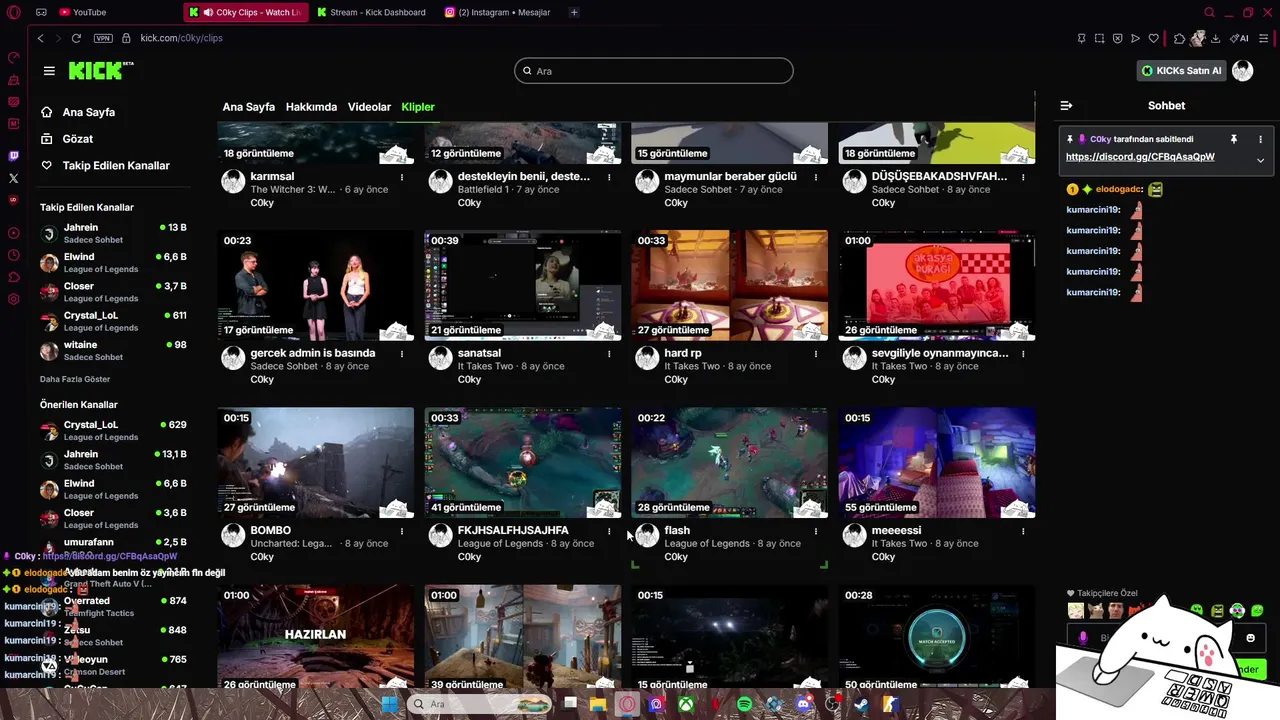1280x720 pixels.
Task: Unpin the pinned chat message
Action: [x=1234, y=139]
